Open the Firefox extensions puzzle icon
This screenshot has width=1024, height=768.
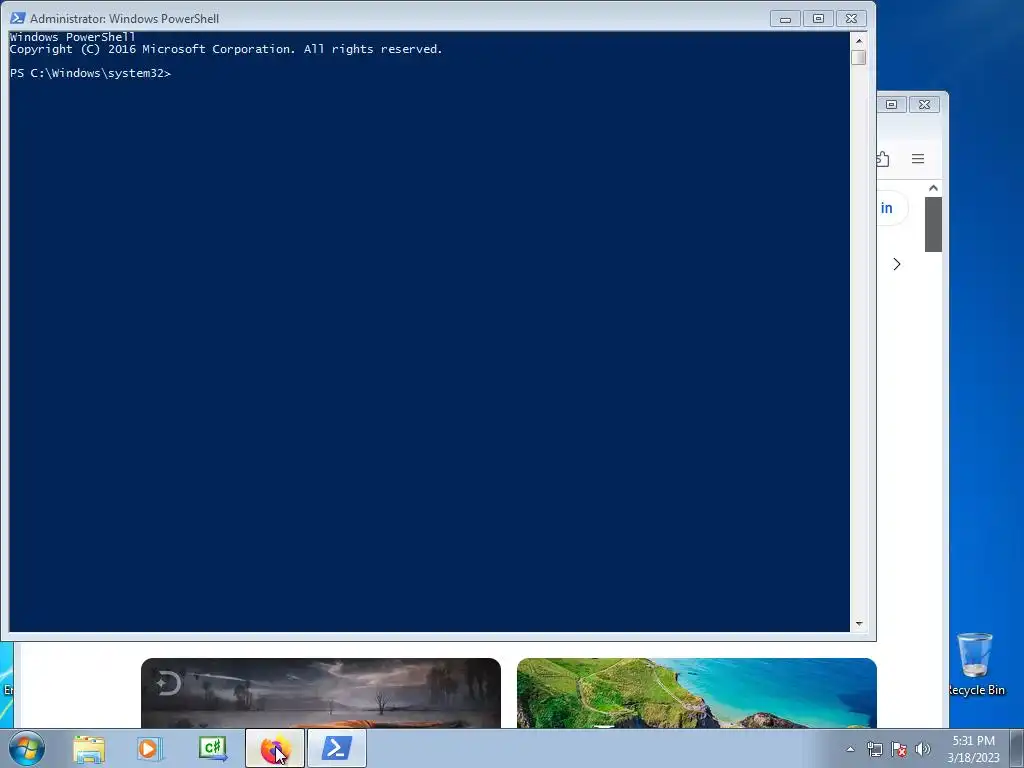882,159
